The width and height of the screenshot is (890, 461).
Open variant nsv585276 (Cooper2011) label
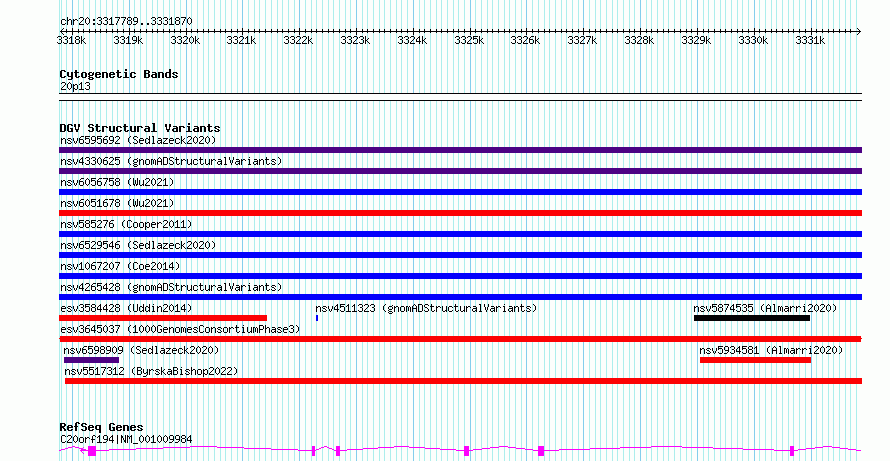[126, 224]
